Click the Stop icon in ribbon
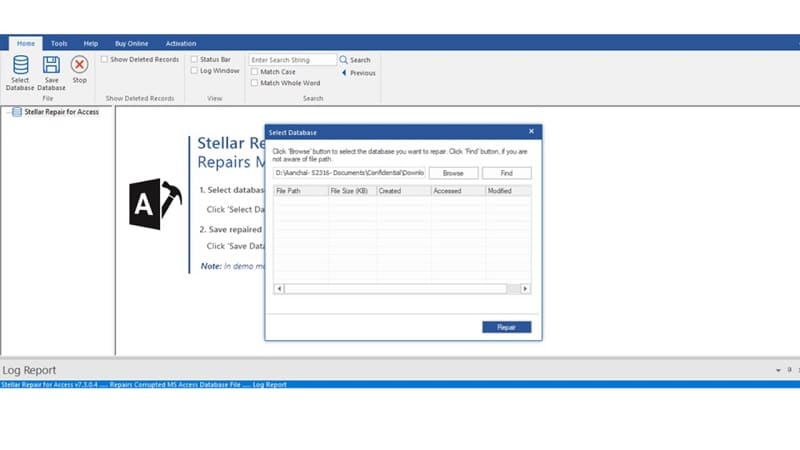The height and width of the screenshot is (450, 800). pyautogui.click(x=80, y=65)
